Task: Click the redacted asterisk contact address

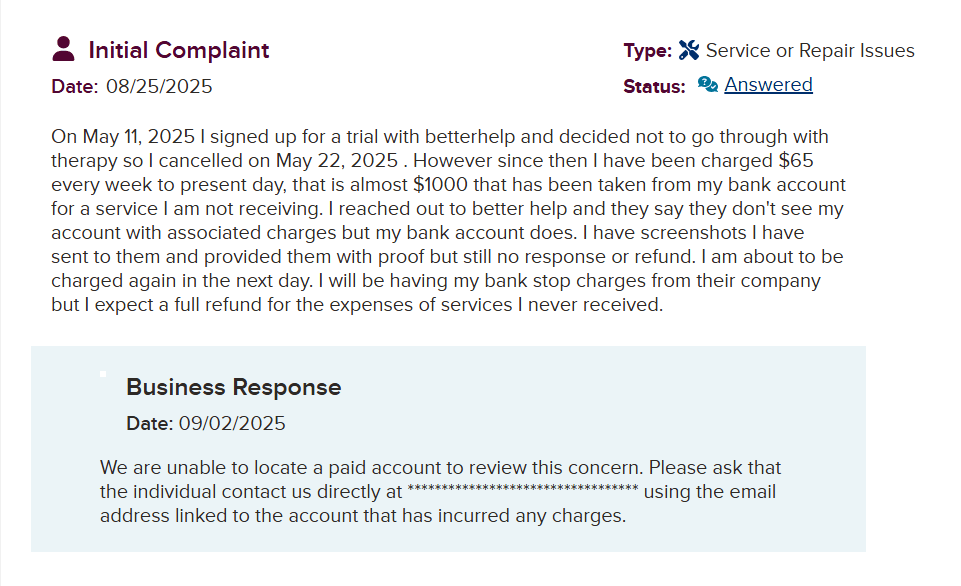Action: pyautogui.click(x=522, y=491)
